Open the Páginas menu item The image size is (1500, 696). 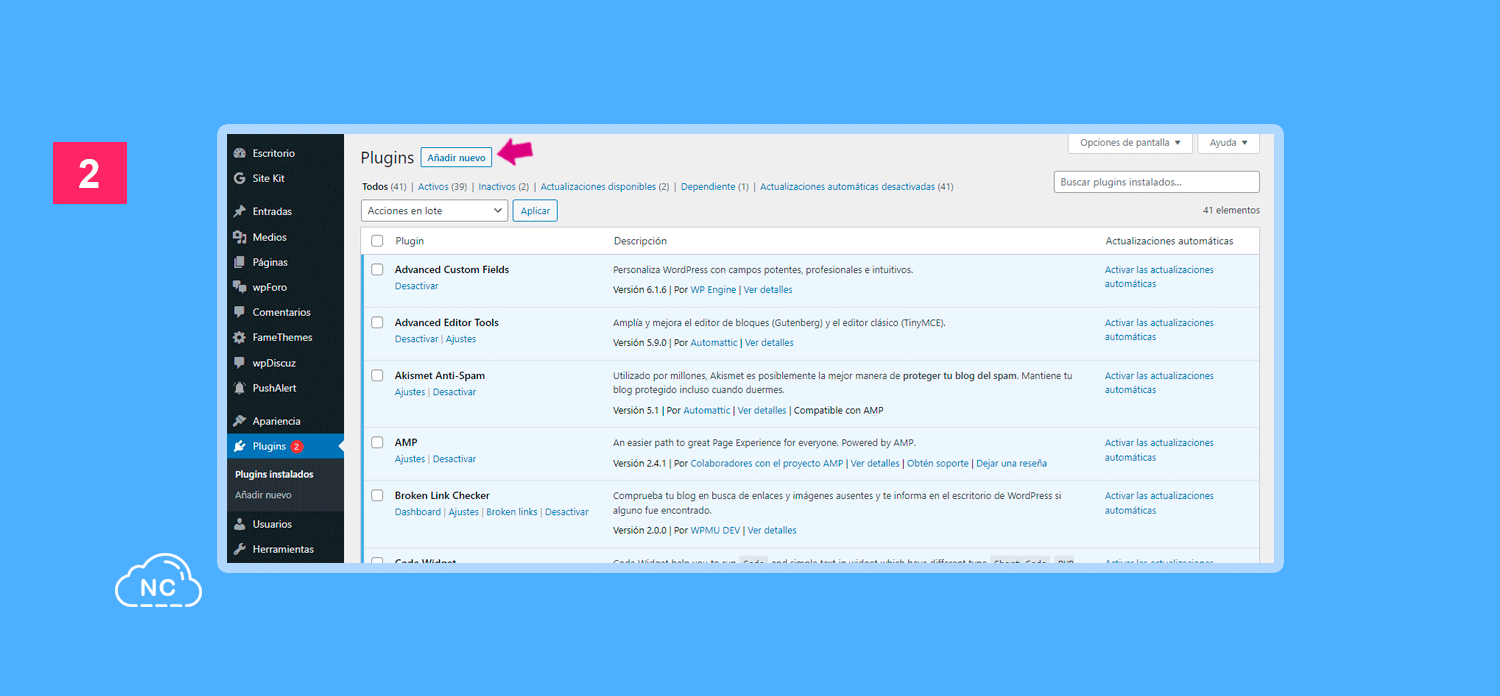click(x=270, y=262)
